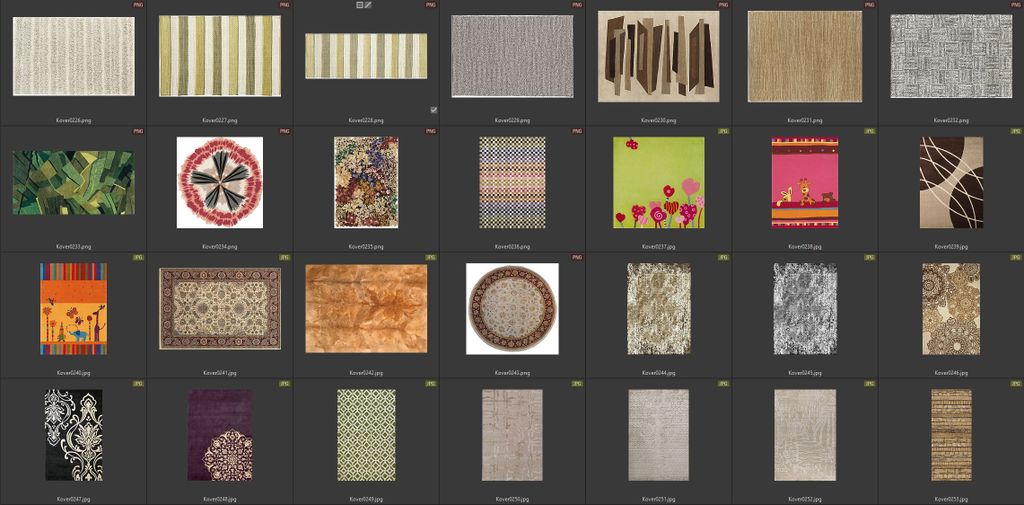Click the PNG badge on round rug Kover0243

(x=577, y=257)
